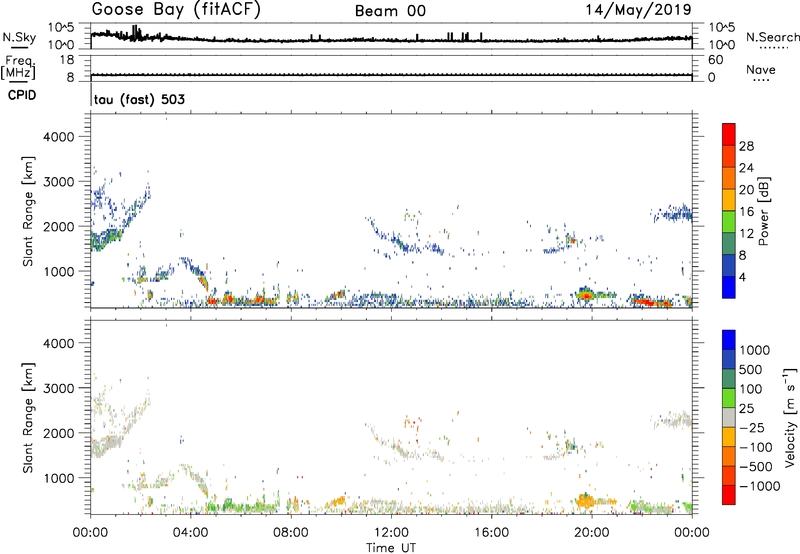Click the "Nave" label
Viewport: 800px width, 554px height.
pyautogui.click(x=761, y=69)
